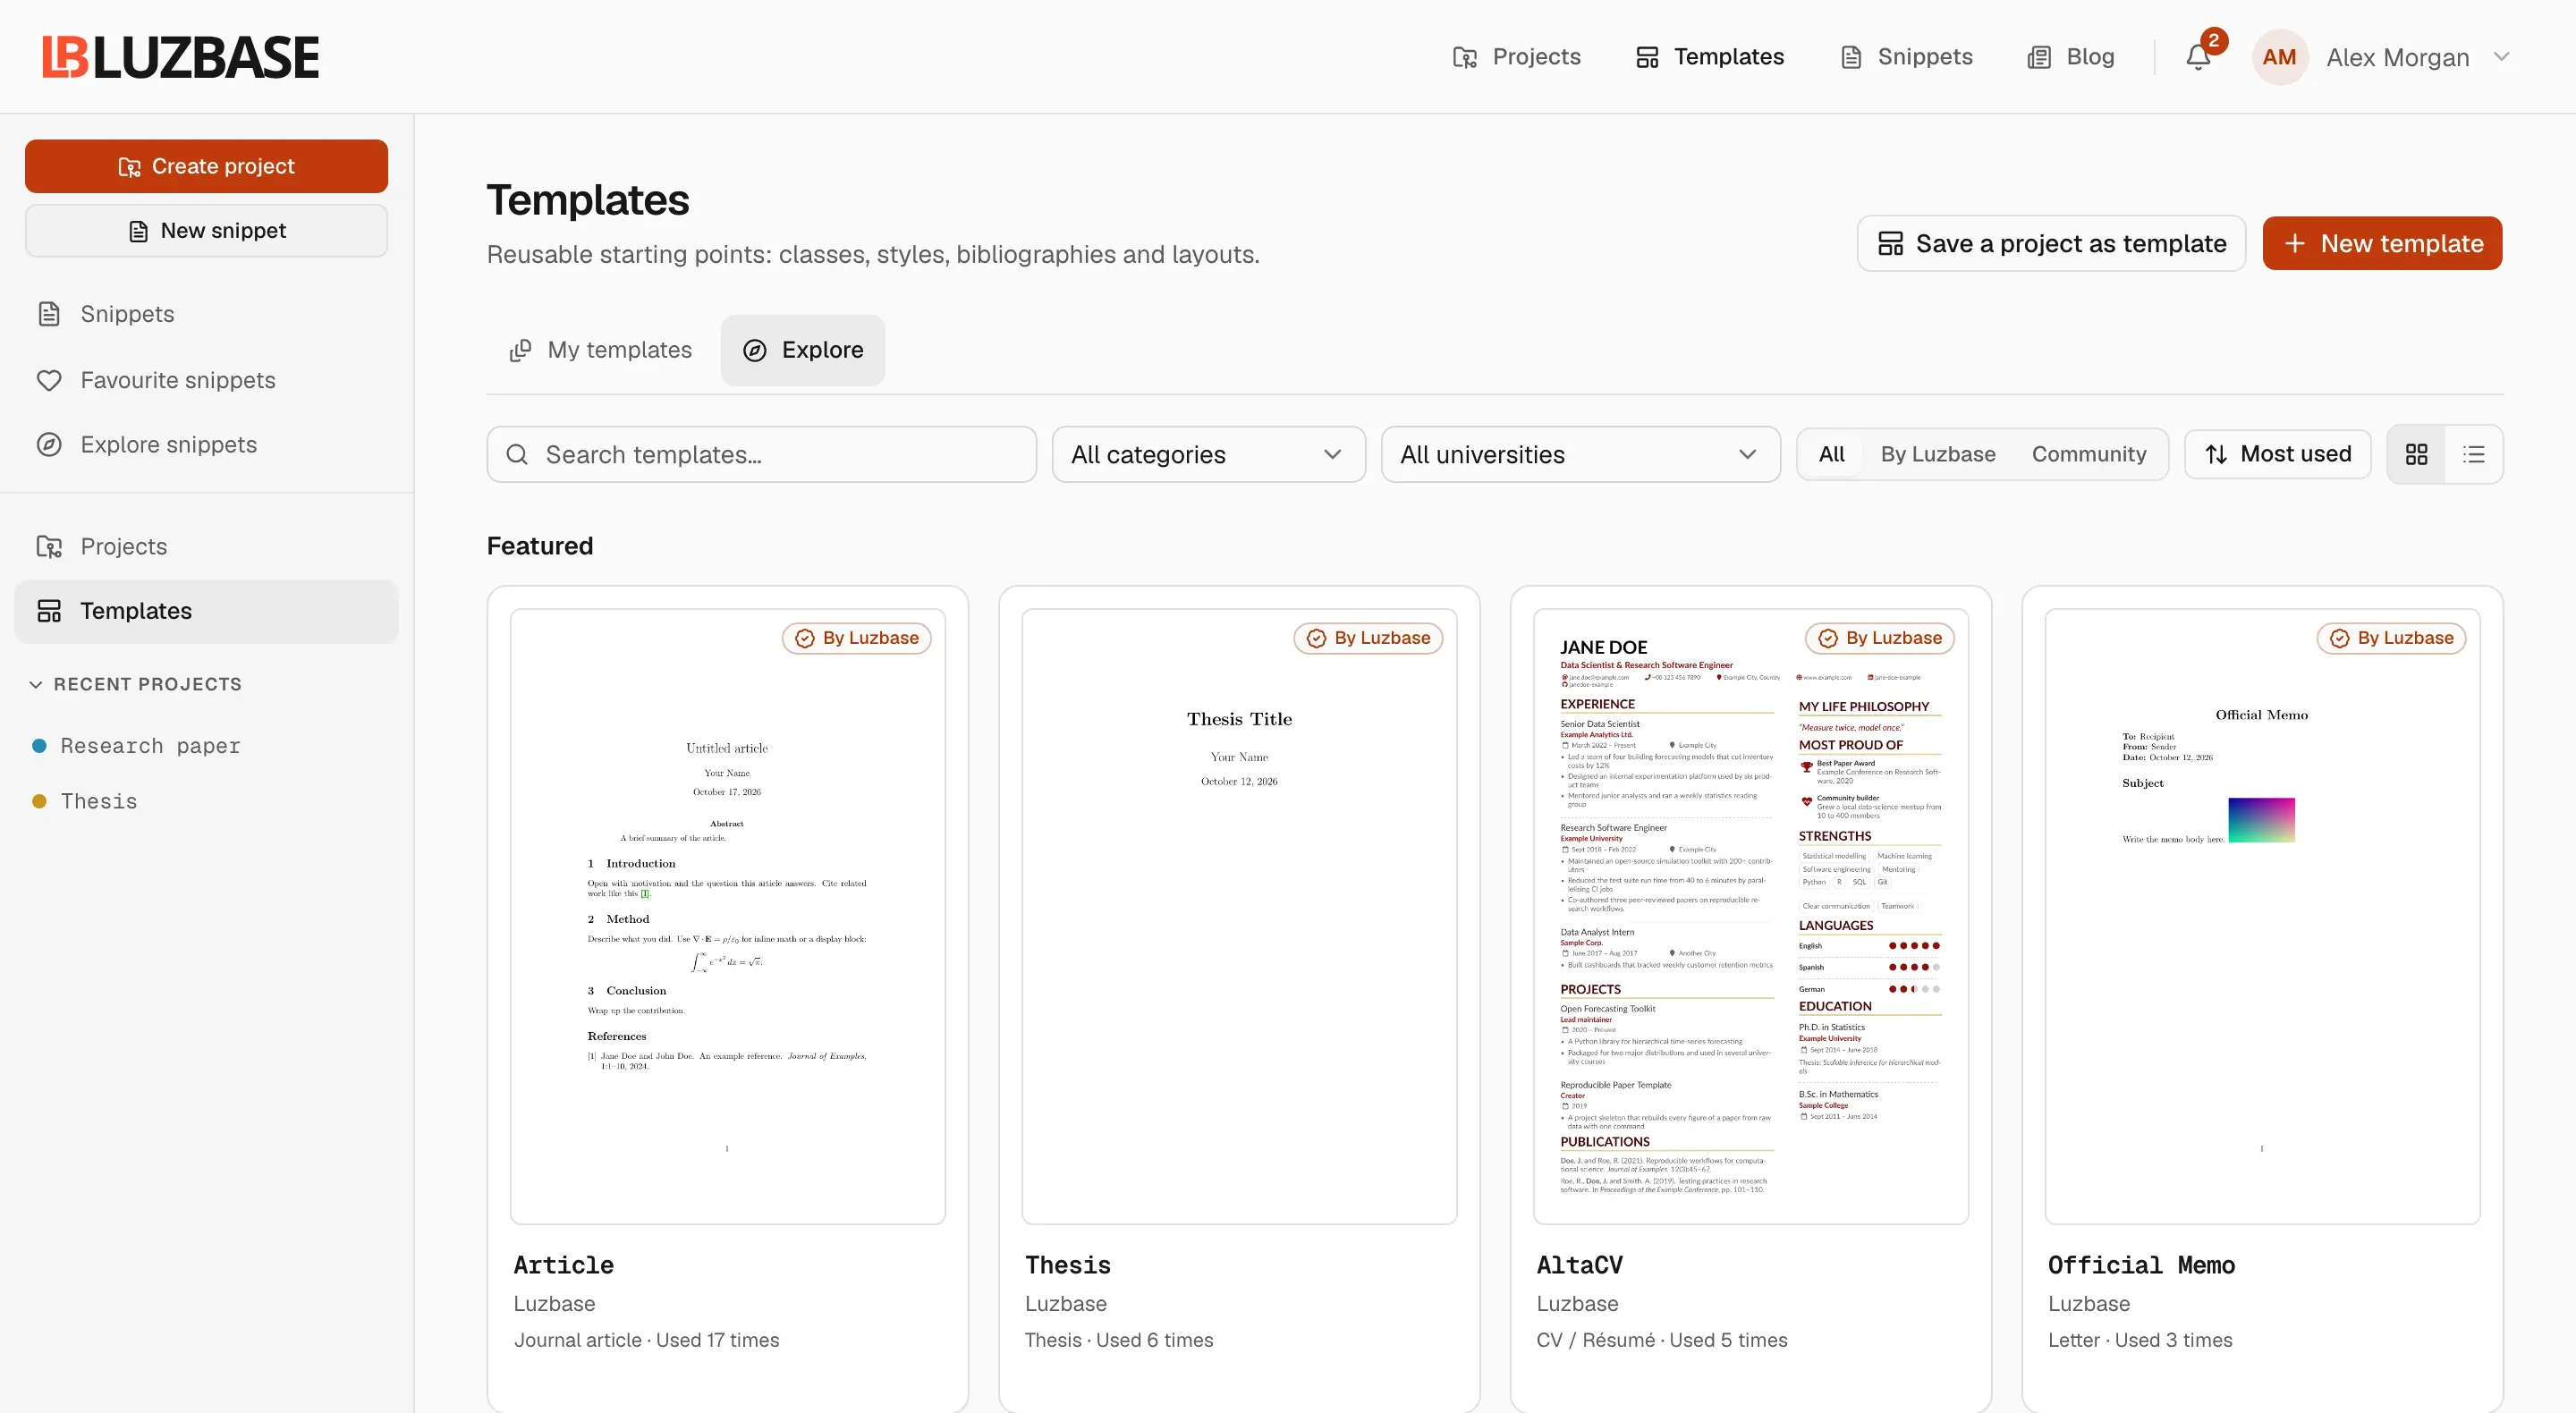Click the AltaCV template title
The height and width of the screenshot is (1413, 2576).
pyautogui.click(x=1579, y=1265)
